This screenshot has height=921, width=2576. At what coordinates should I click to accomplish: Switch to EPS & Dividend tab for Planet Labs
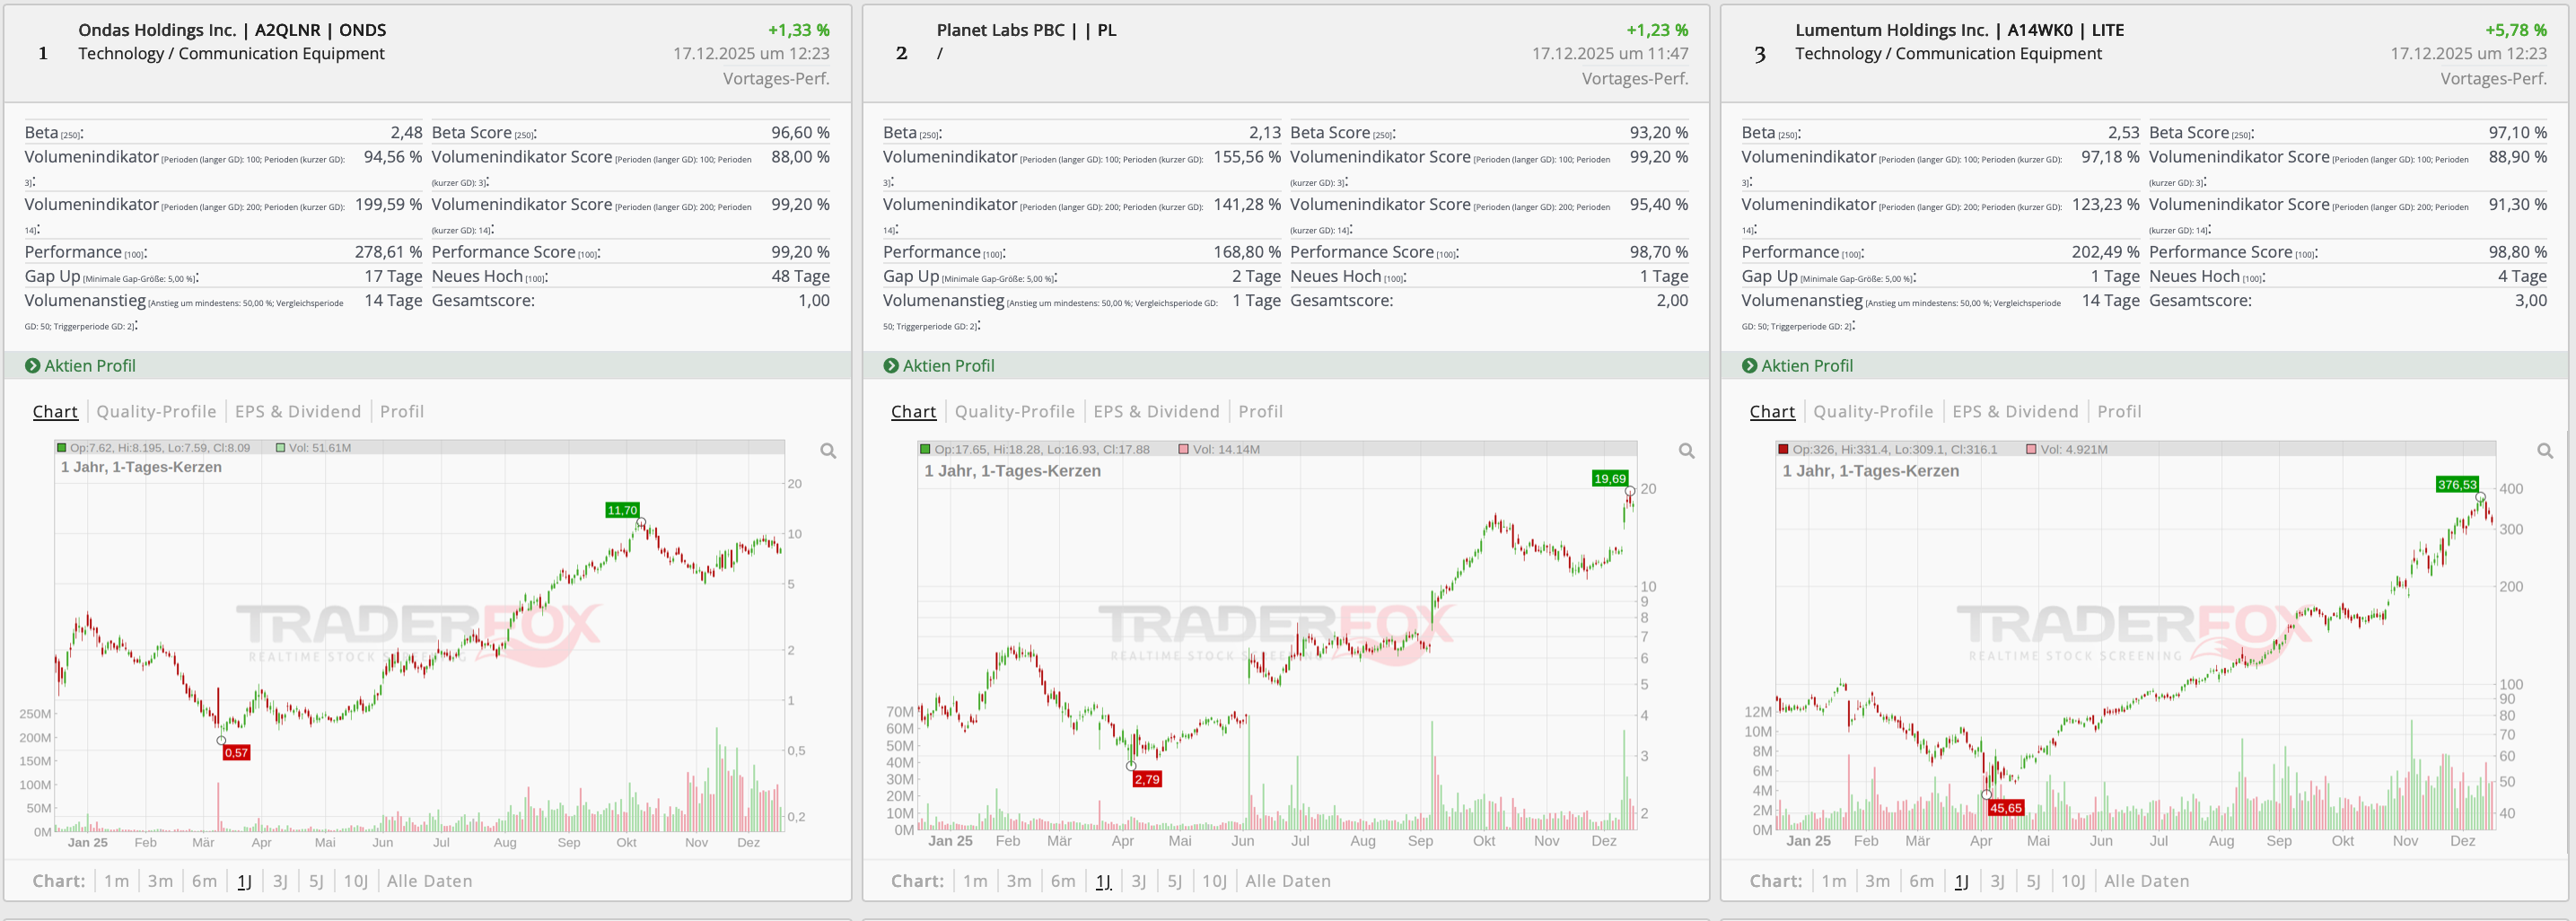tap(1156, 412)
